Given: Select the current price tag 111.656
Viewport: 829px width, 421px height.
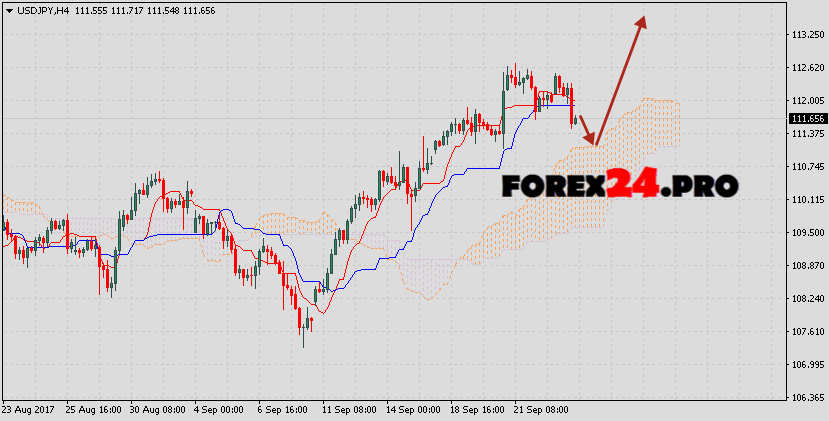Looking at the screenshot, I should click(804, 118).
